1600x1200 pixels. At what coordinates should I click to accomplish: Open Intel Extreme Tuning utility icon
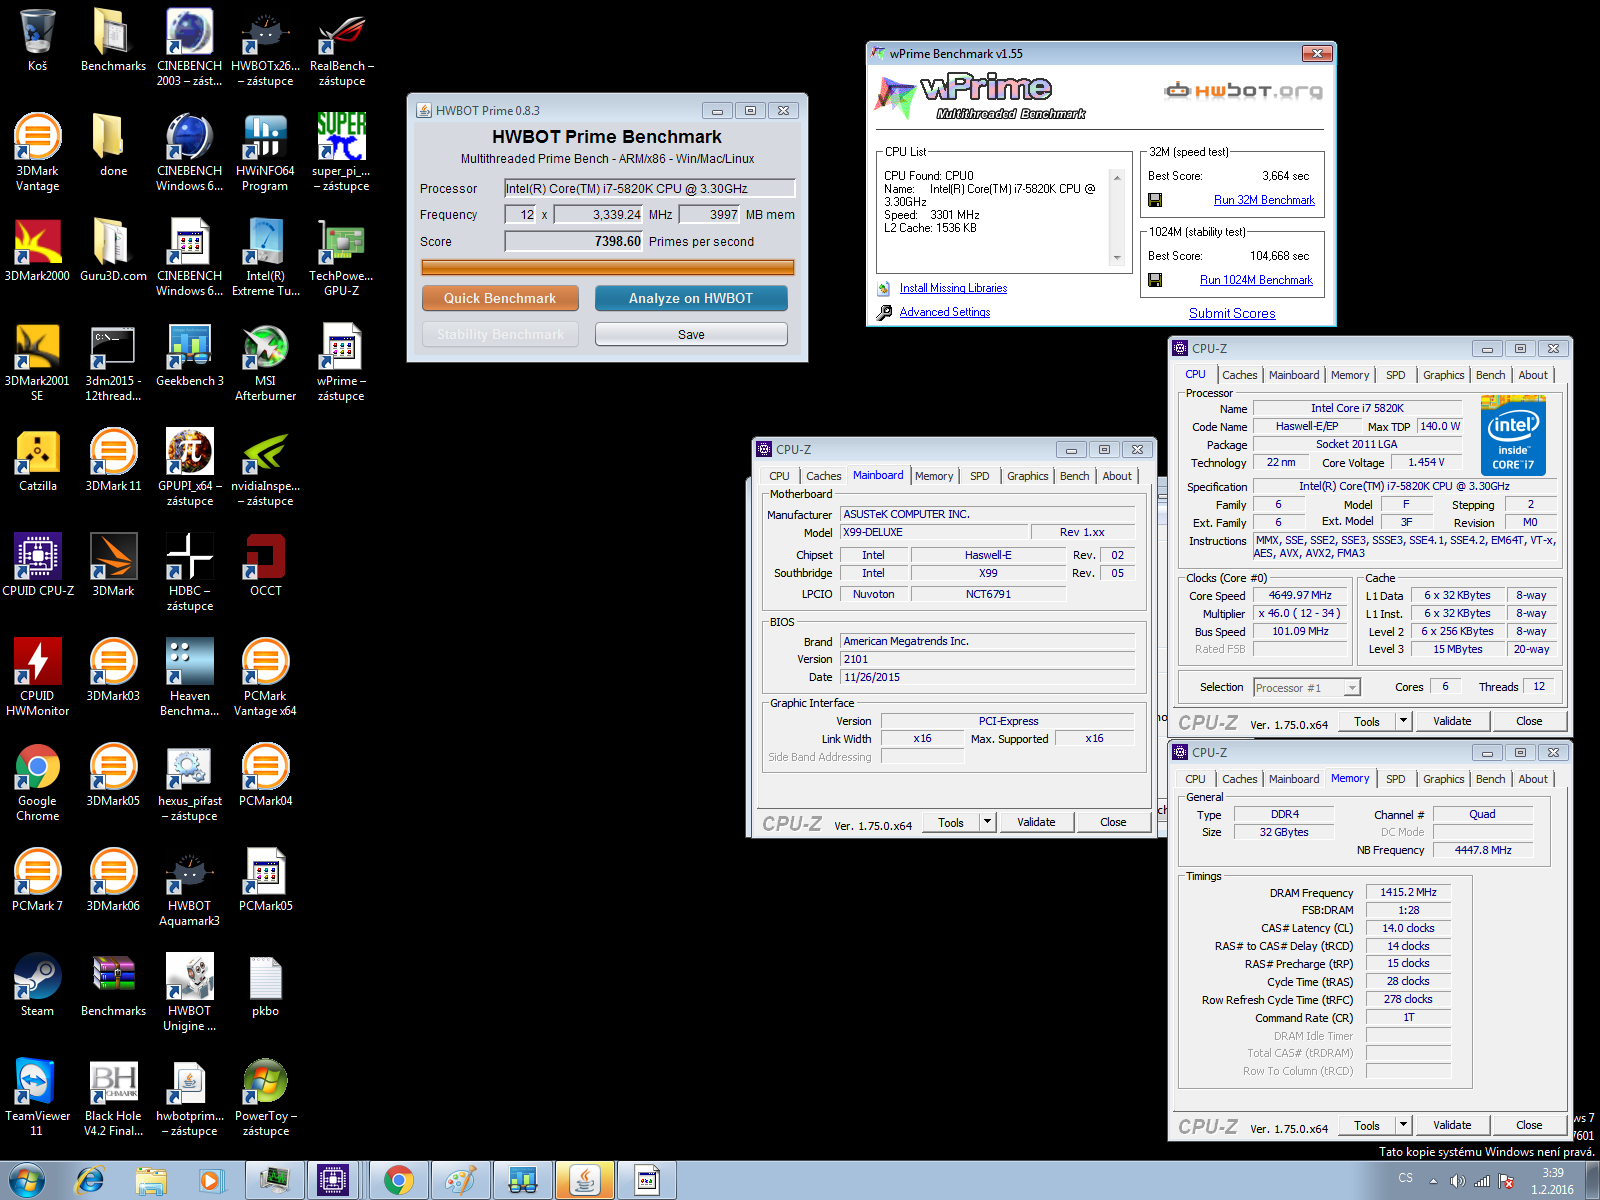tap(265, 257)
